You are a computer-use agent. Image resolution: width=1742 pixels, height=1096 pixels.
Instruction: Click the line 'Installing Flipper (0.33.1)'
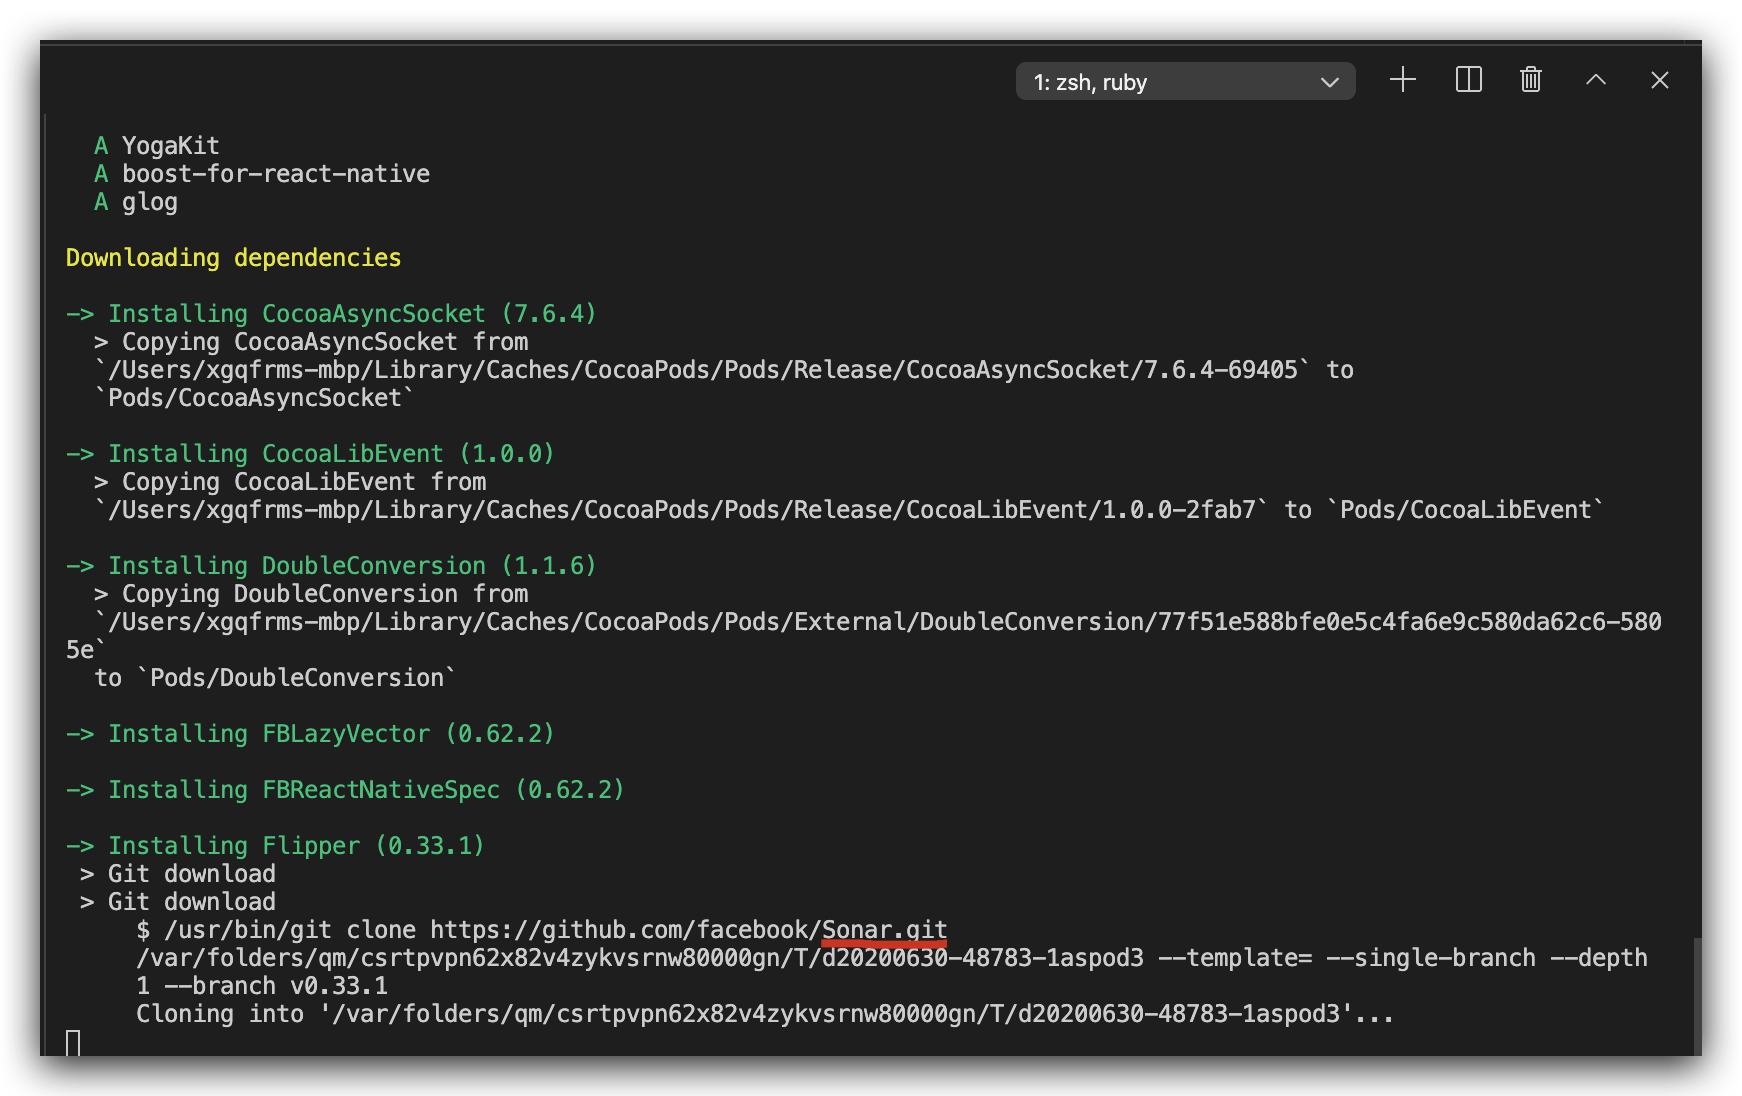pyautogui.click(x=275, y=846)
